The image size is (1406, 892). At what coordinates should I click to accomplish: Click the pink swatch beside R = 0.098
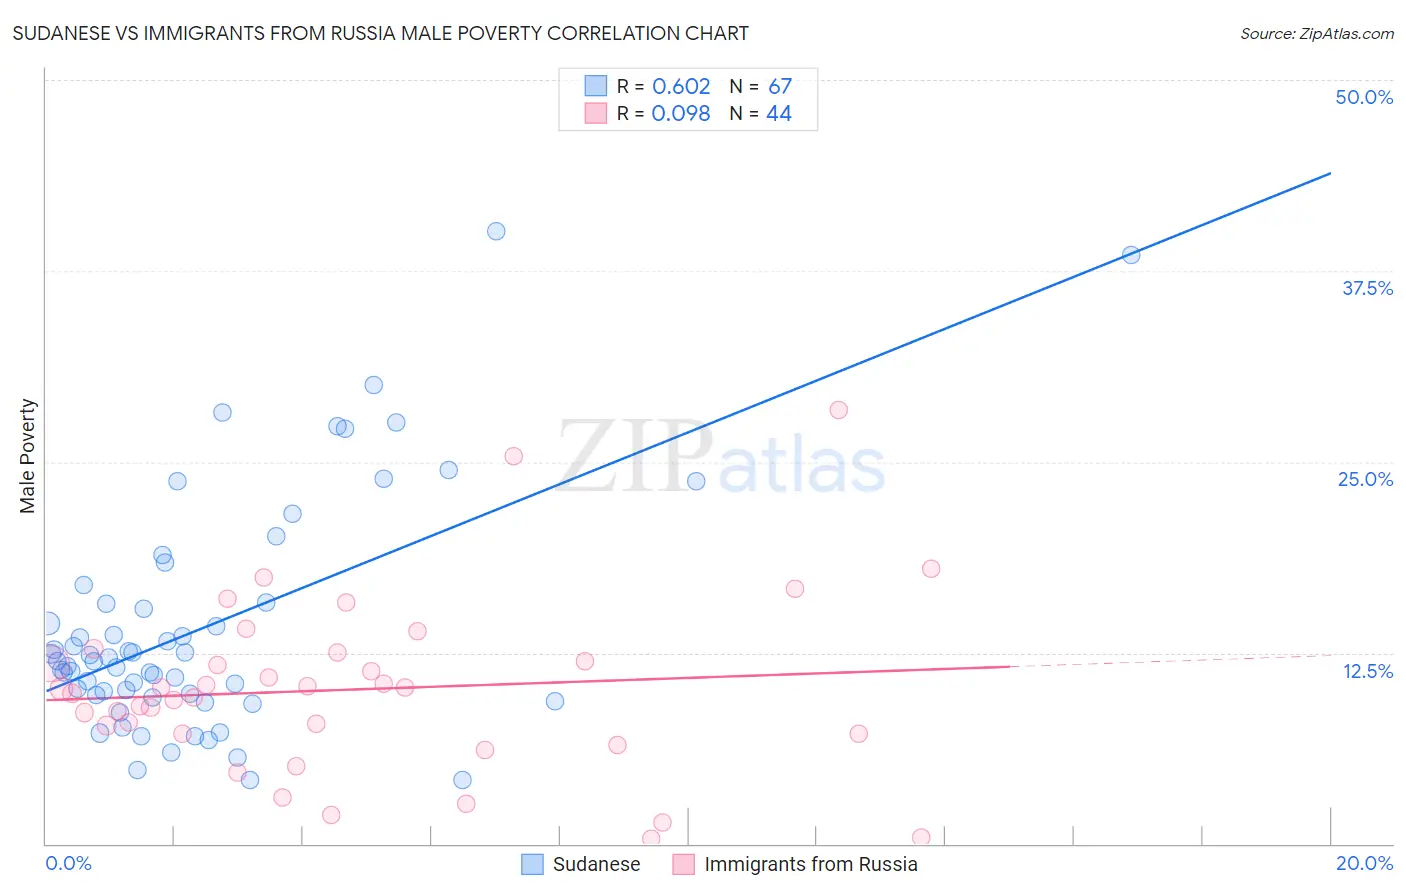tap(596, 113)
